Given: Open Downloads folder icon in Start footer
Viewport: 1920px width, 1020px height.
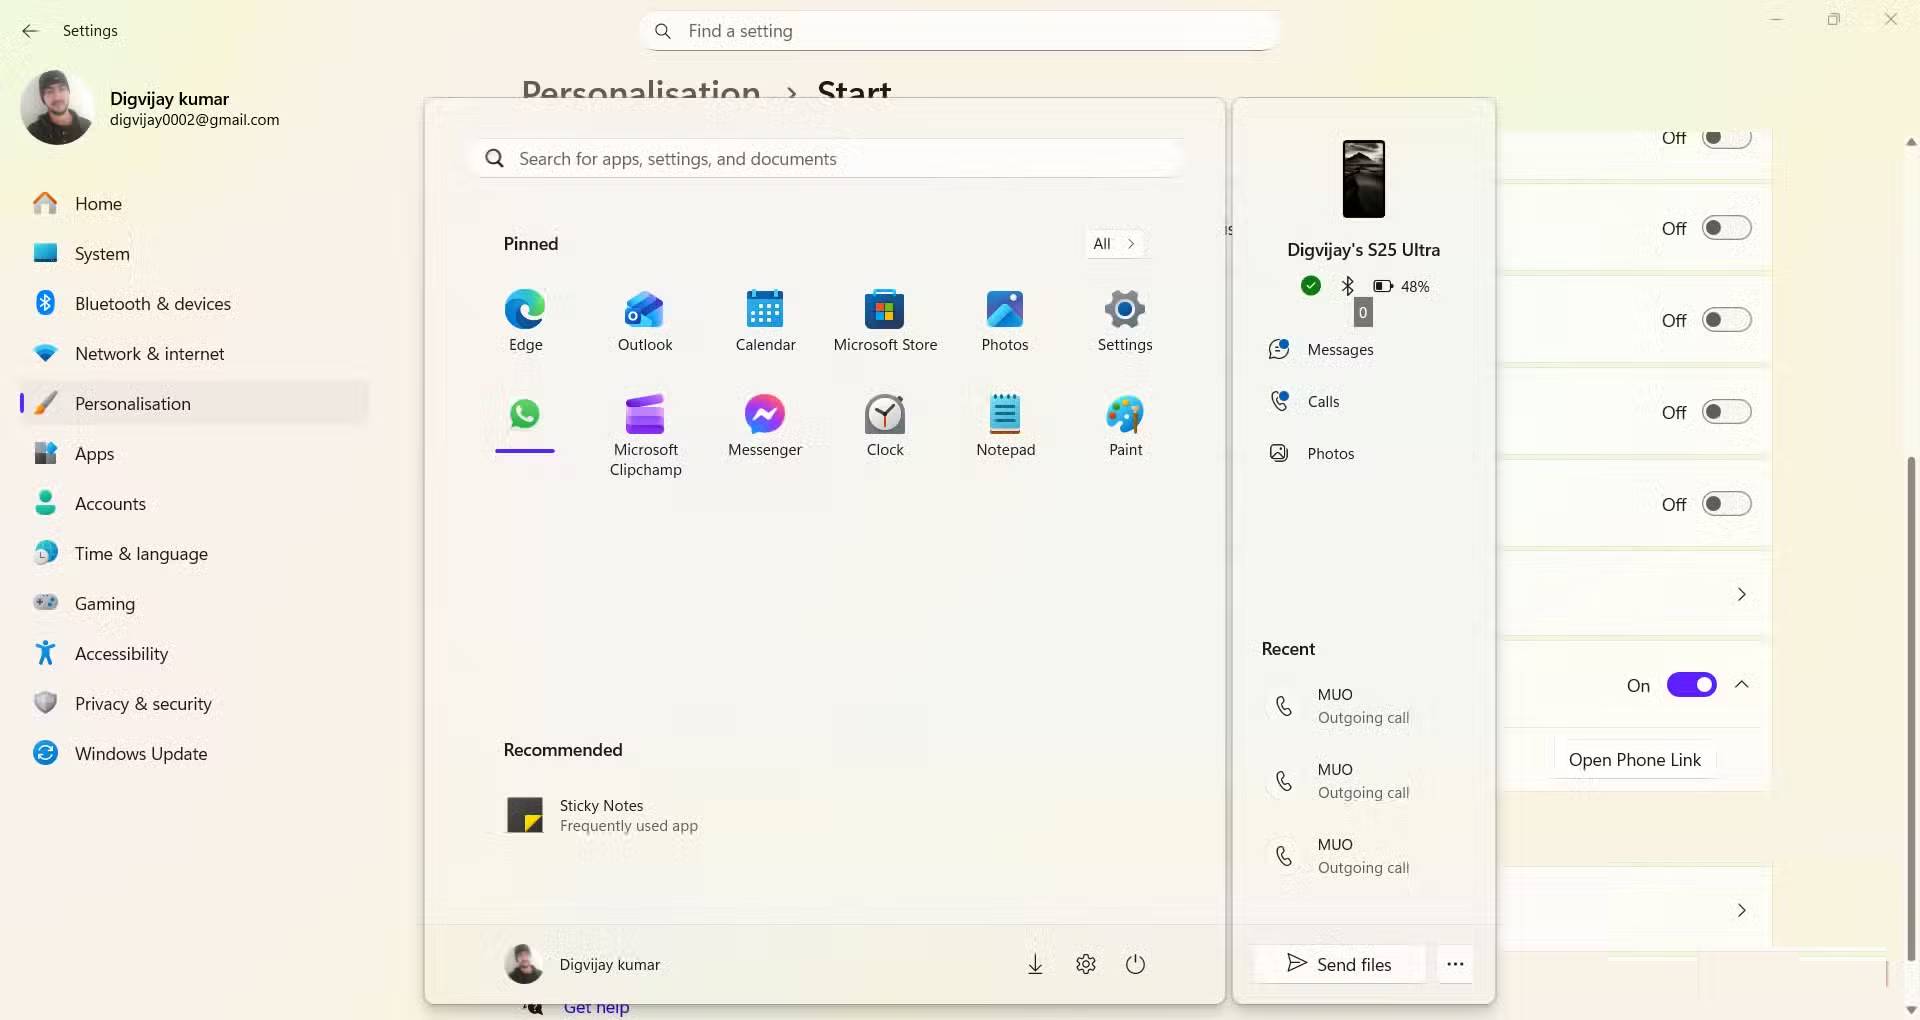Looking at the screenshot, I should [x=1036, y=964].
